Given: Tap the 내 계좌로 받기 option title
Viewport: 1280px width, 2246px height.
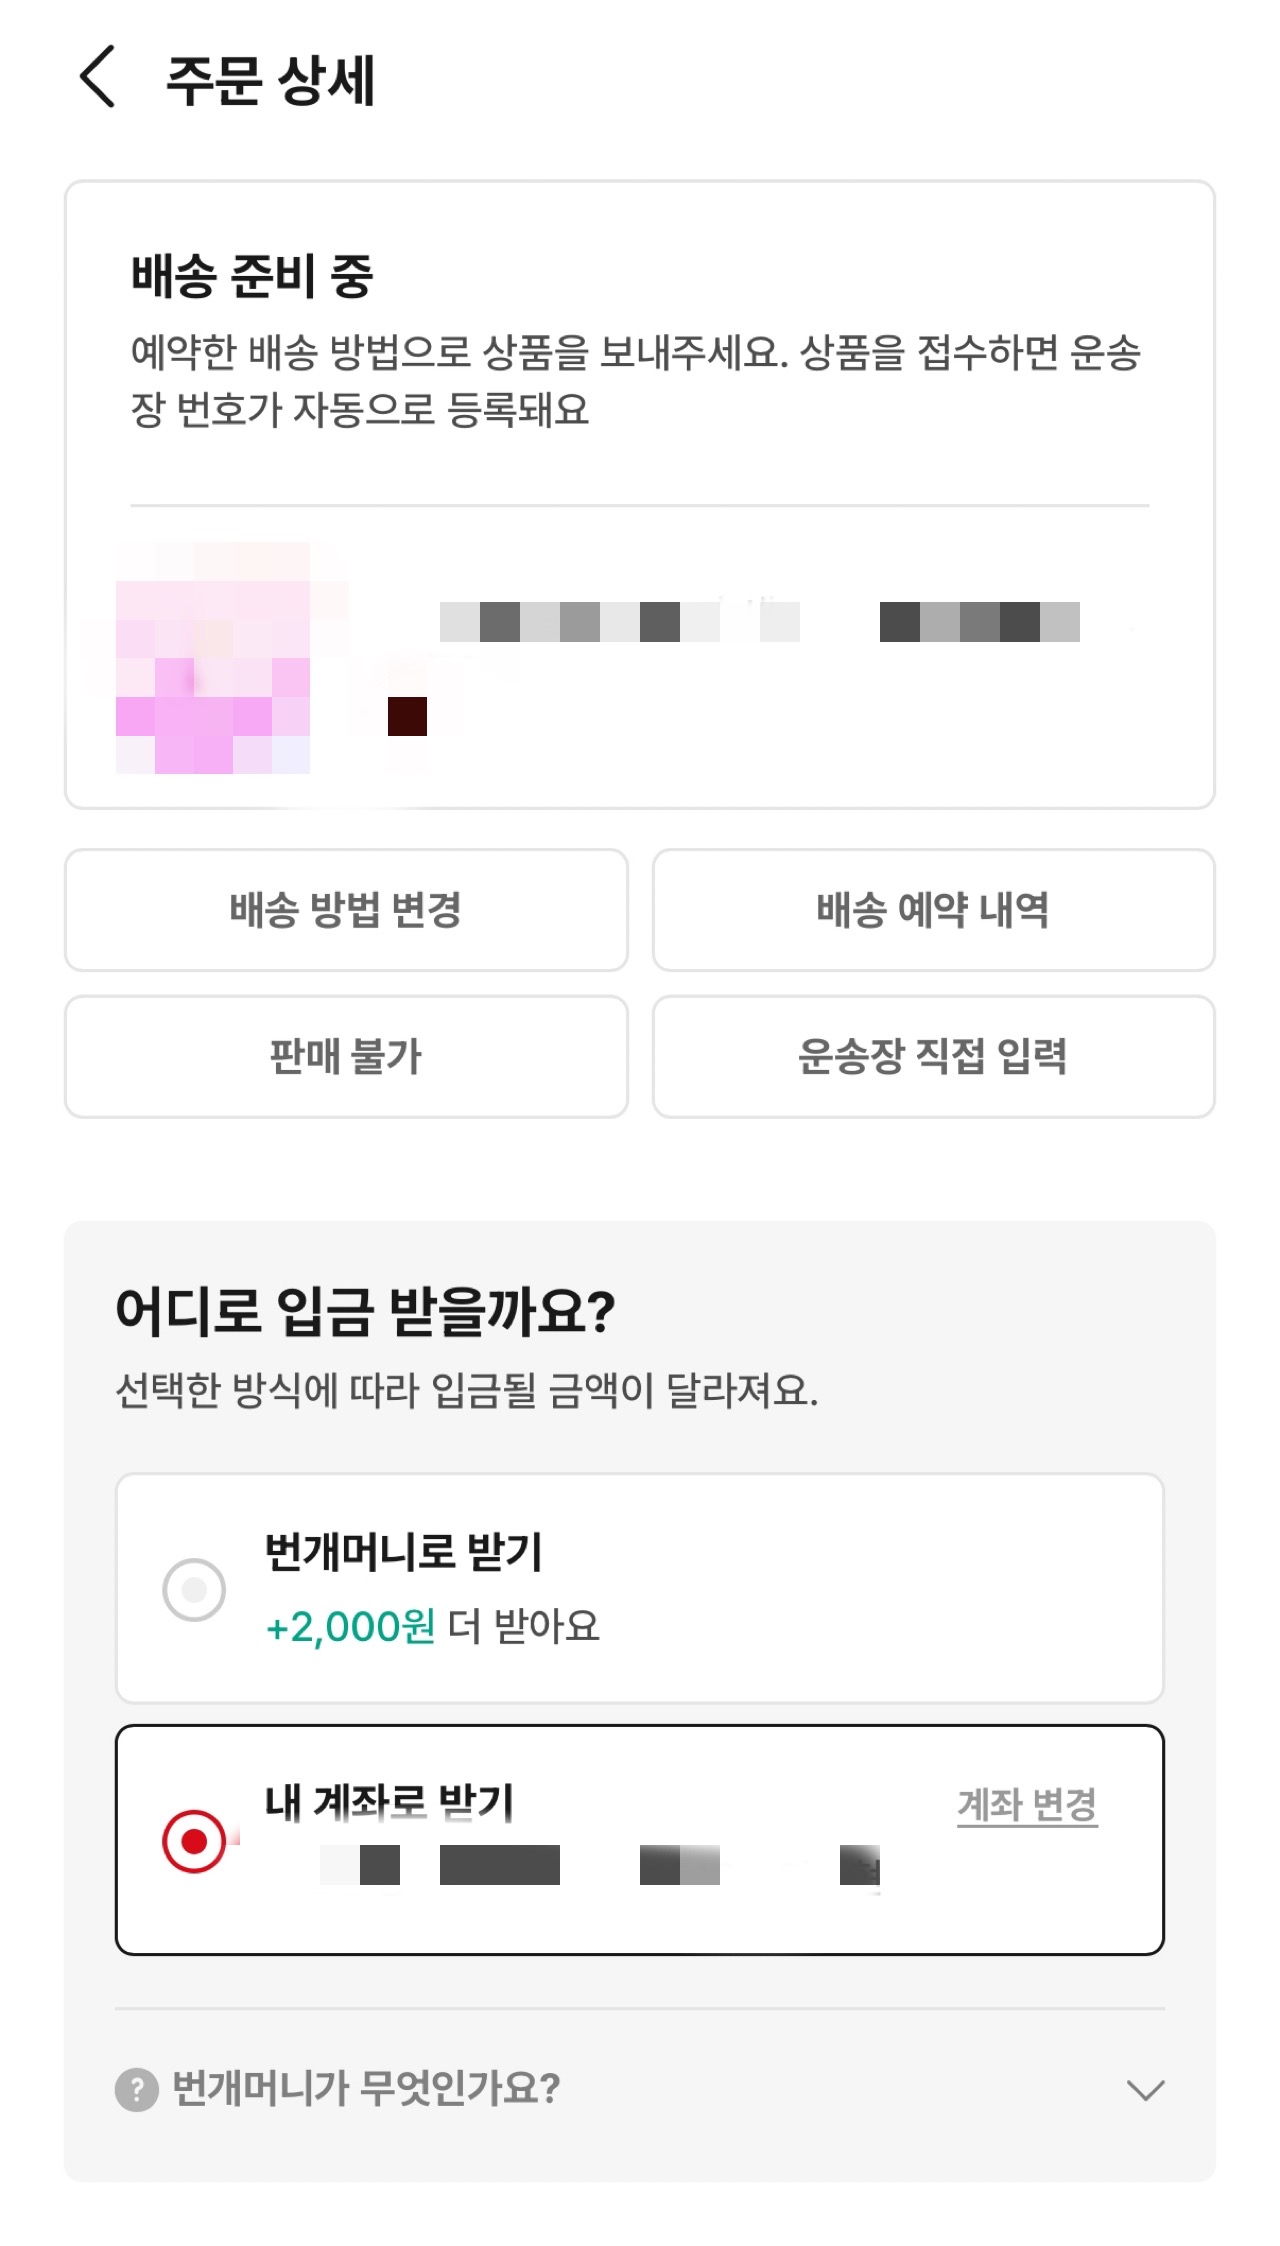Looking at the screenshot, I should pyautogui.click(x=389, y=1802).
